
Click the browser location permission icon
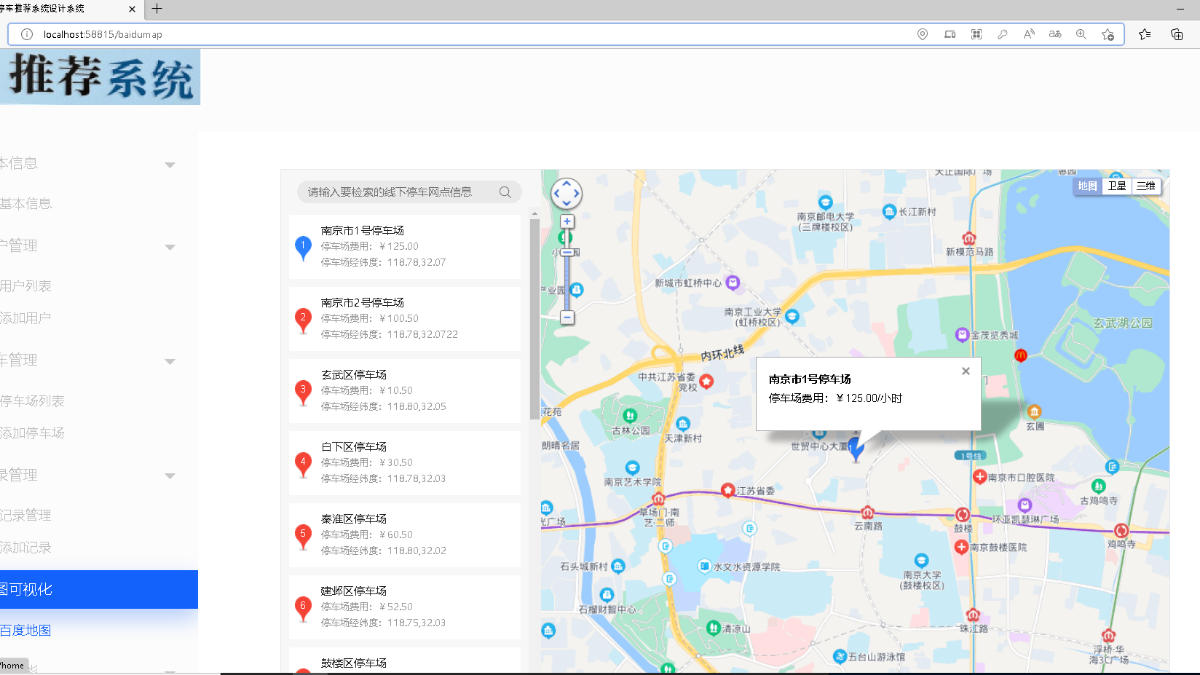922,34
